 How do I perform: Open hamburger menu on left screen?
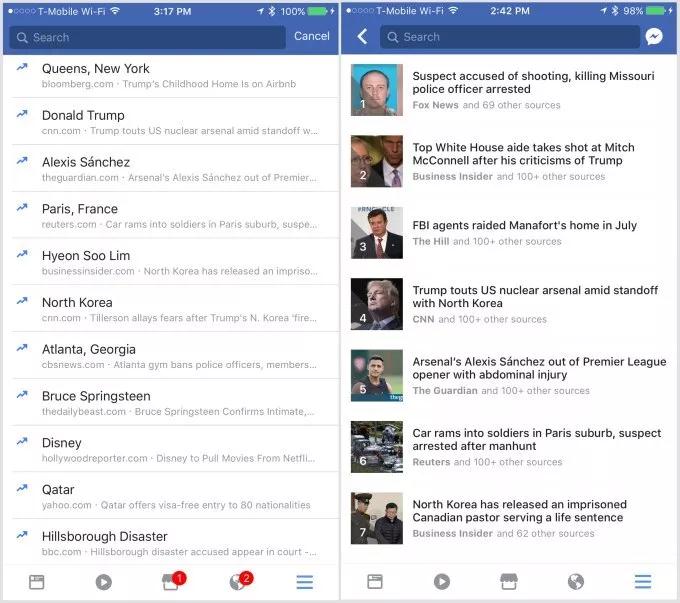click(x=304, y=582)
